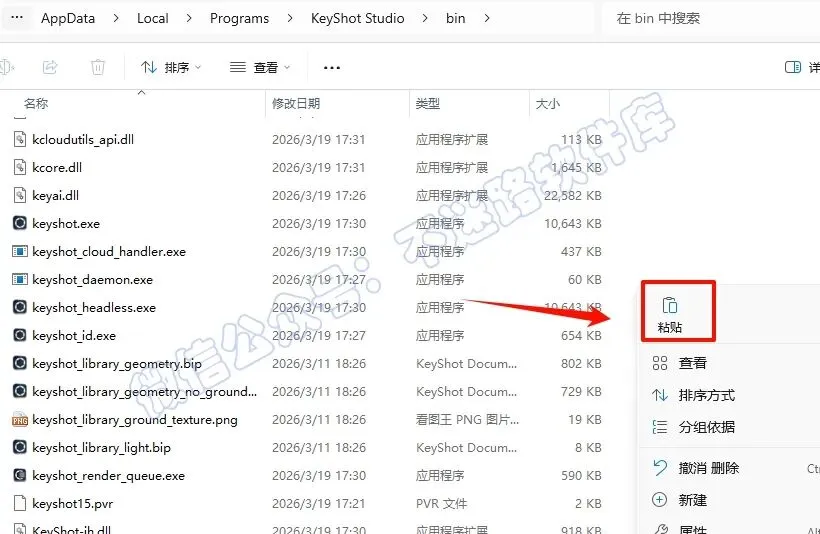
Task: Expand the chevron after Programs
Action: click(x=290, y=18)
